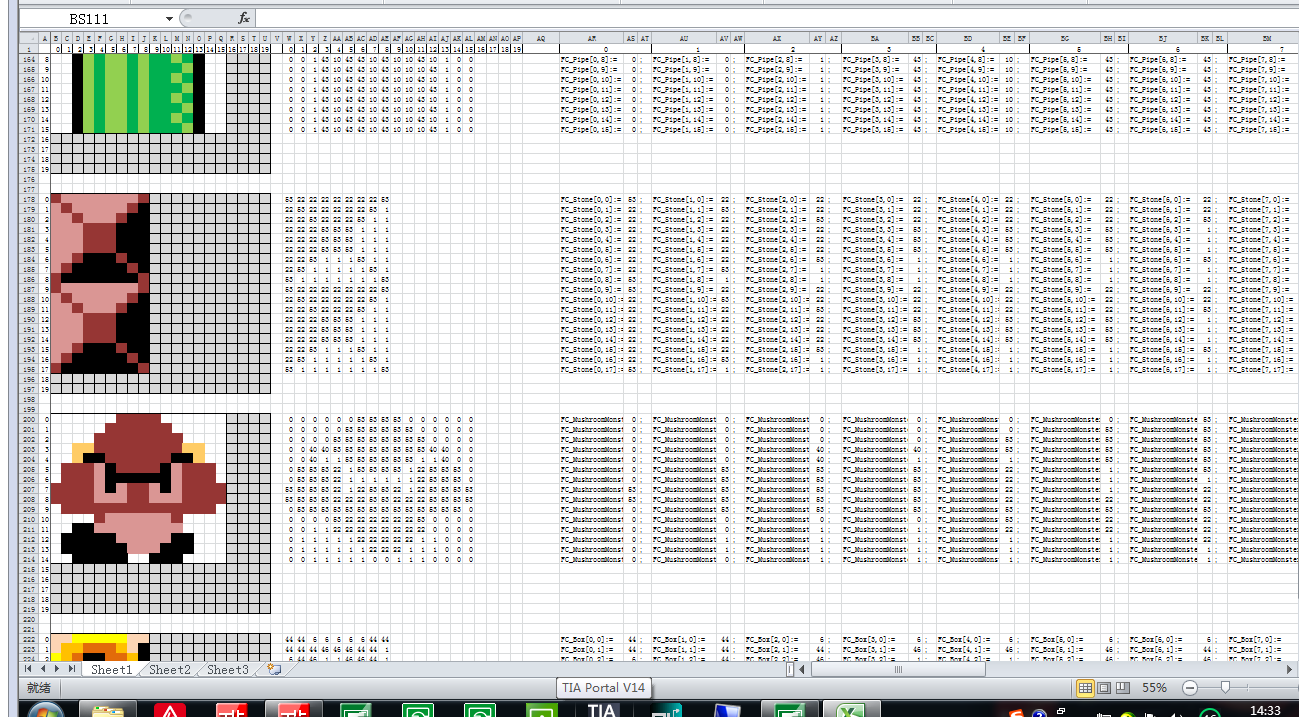
Task: Select the Page Layout view button
Action: pyautogui.click(x=1103, y=688)
